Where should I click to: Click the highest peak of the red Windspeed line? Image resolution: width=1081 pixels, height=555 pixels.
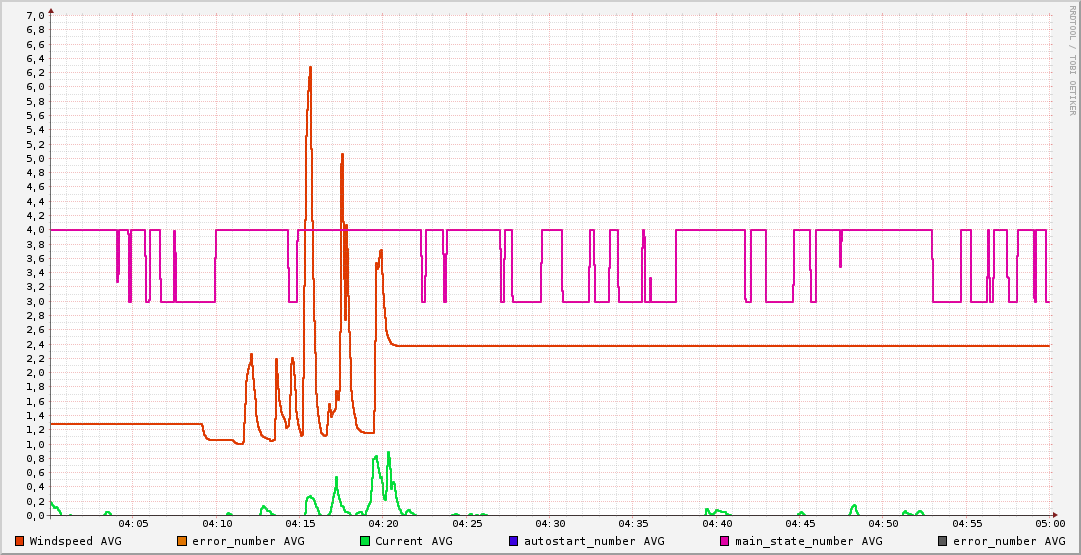[x=310, y=68]
